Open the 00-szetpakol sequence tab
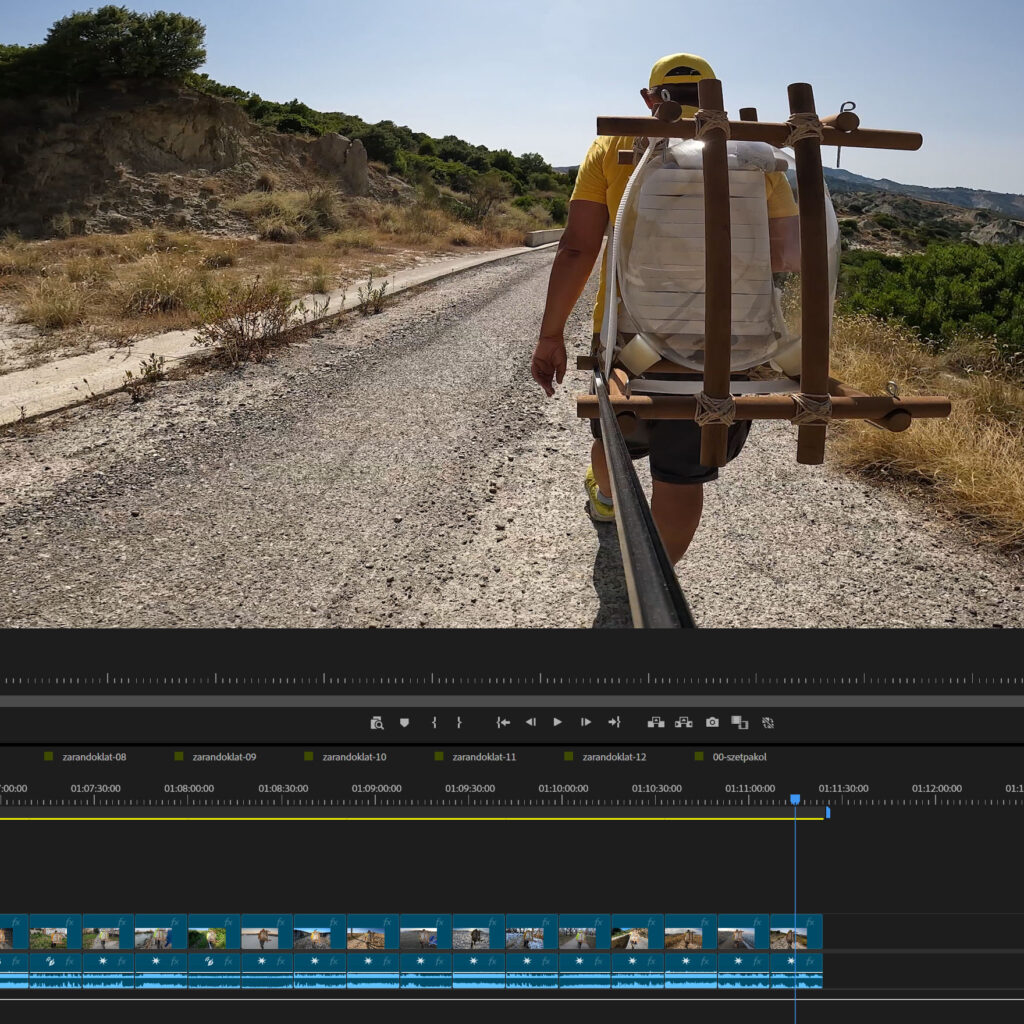This screenshot has width=1024, height=1024. (739, 757)
